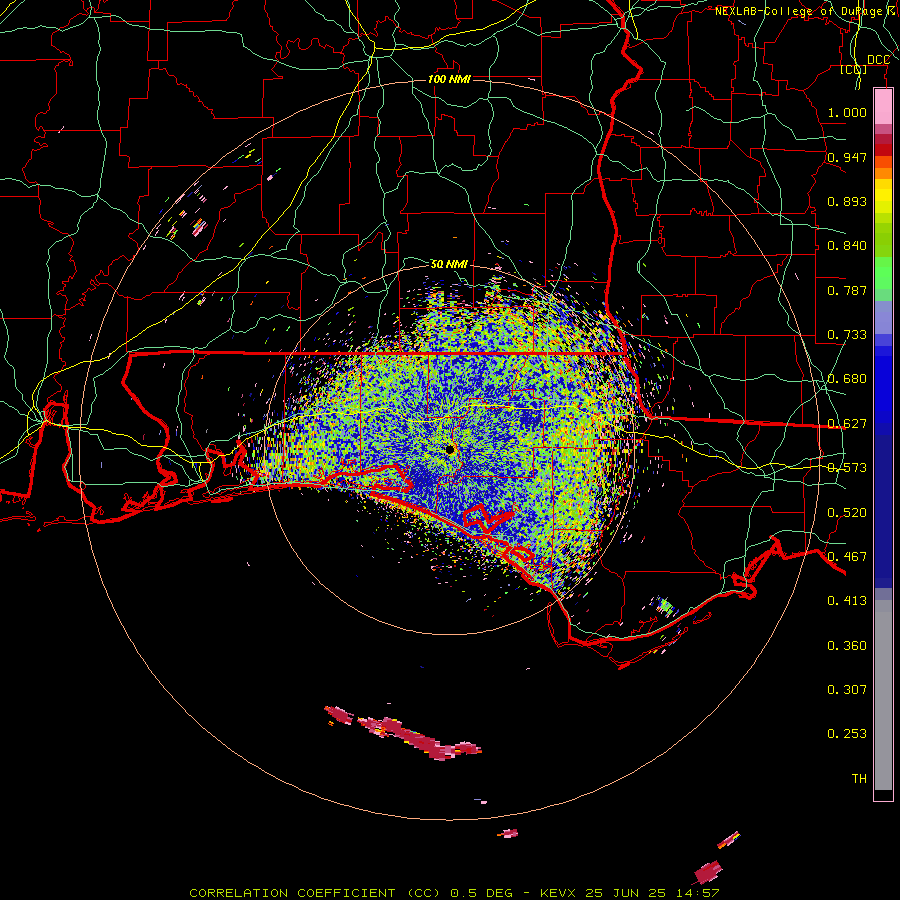Pick the 0.787 legend value
The width and height of the screenshot is (900, 900).
(847, 290)
